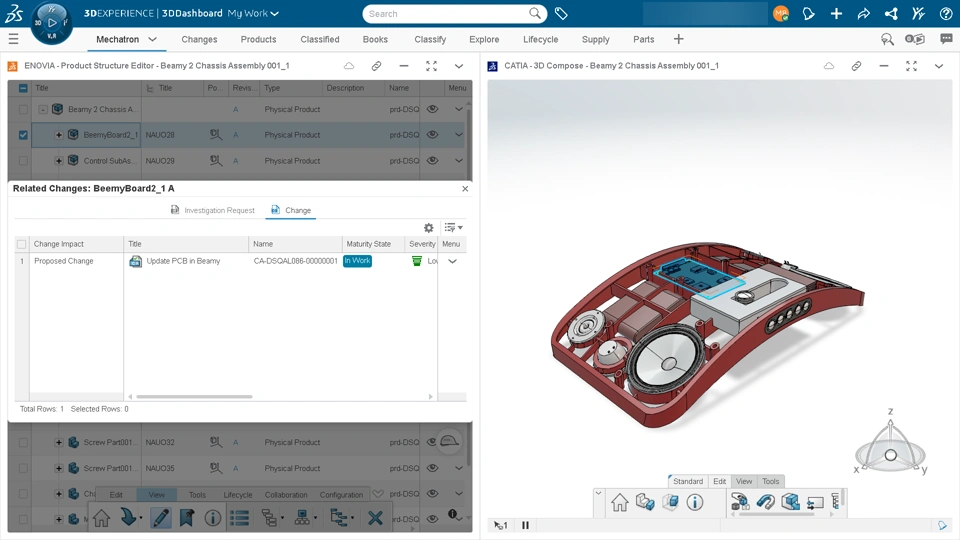960x540 pixels.
Task: Open the chat bubble icon in the tab bar
Action: pos(946,39)
